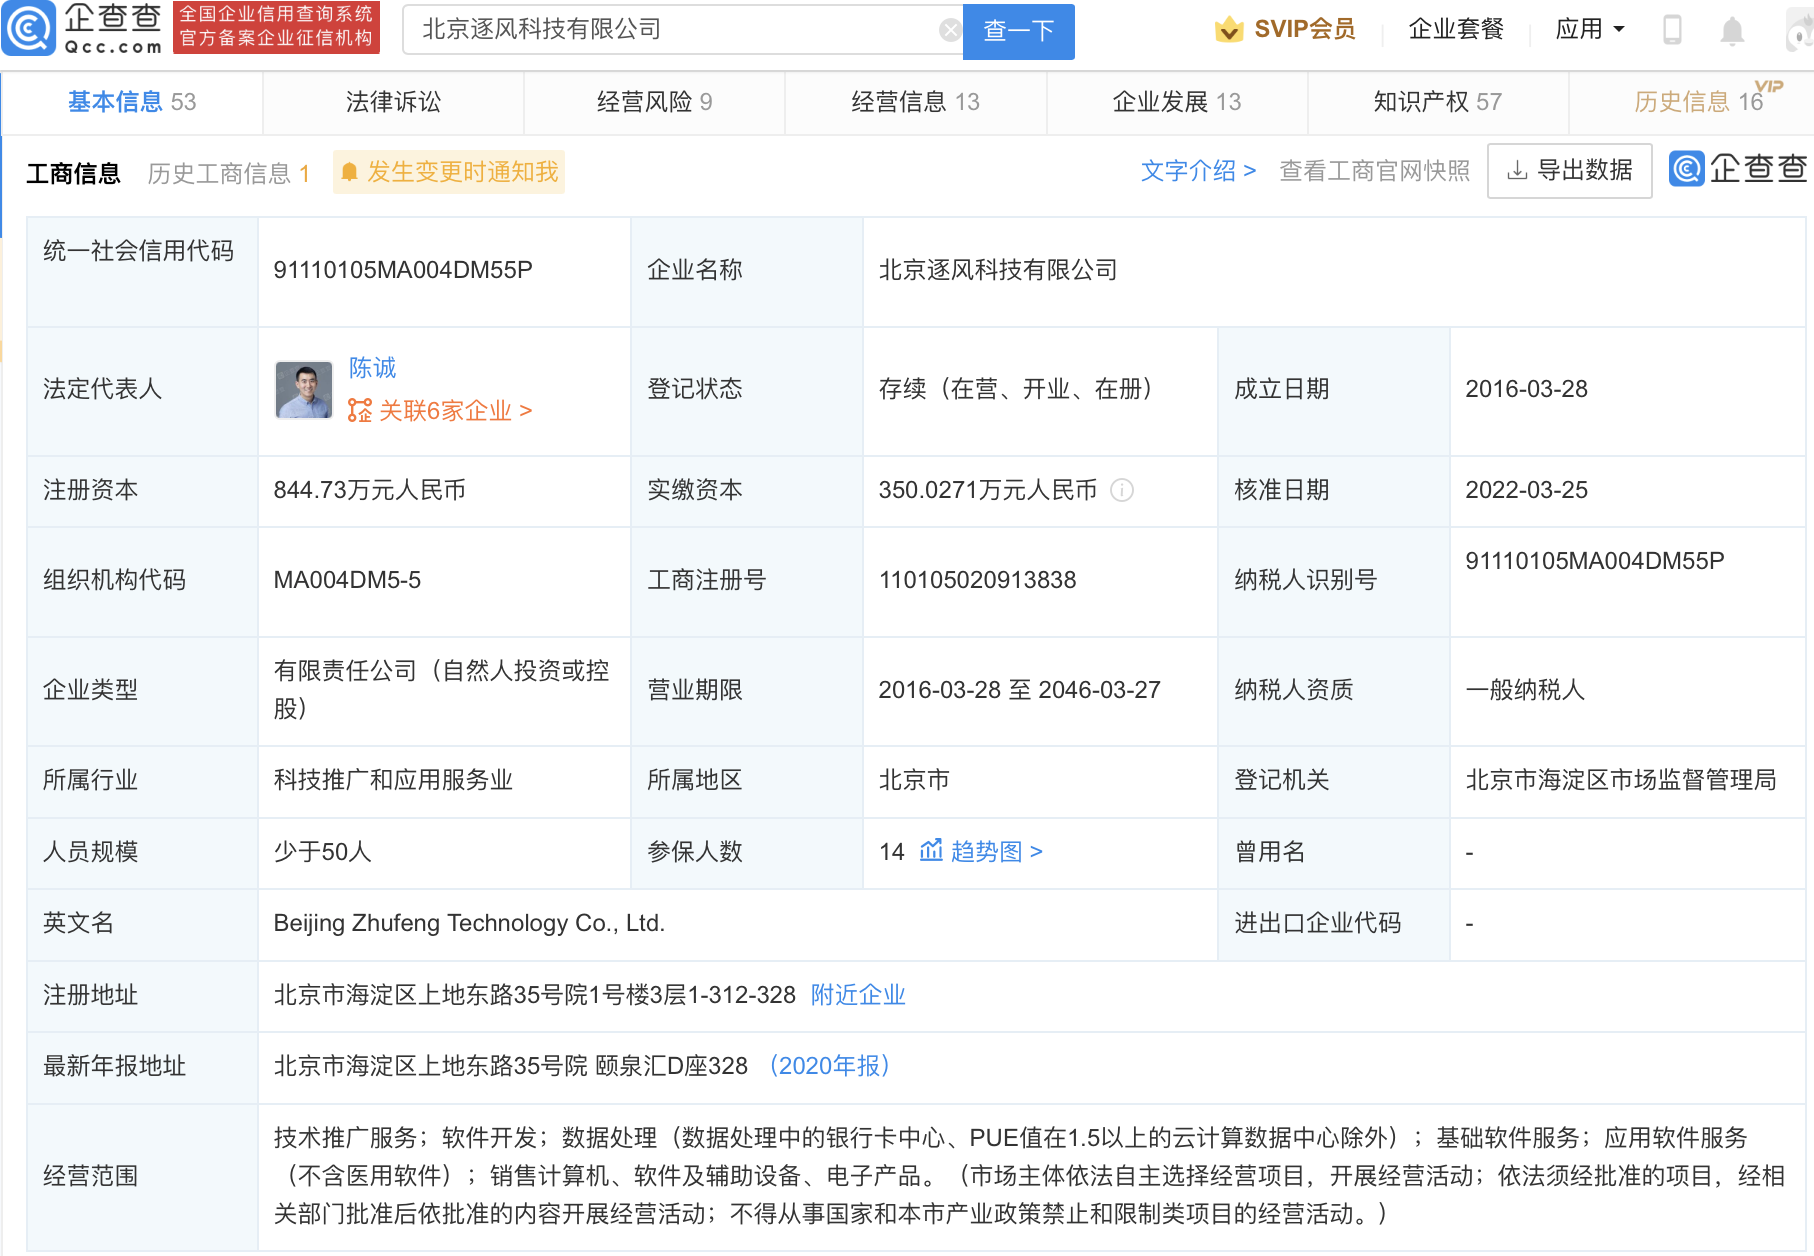This screenshot has width=1814, height=1256.
Task: Clear the search box with the X icon
Action: point(950,31)
